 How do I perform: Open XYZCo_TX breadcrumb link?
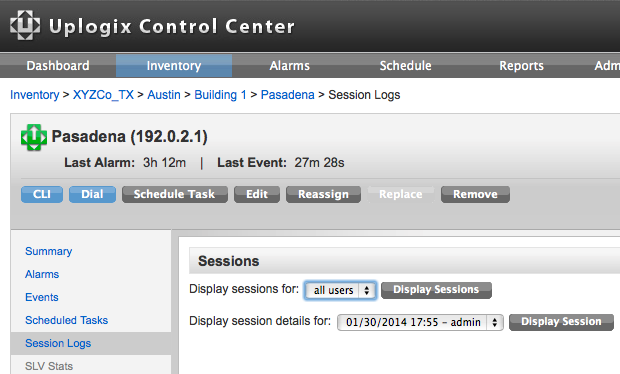103,95
